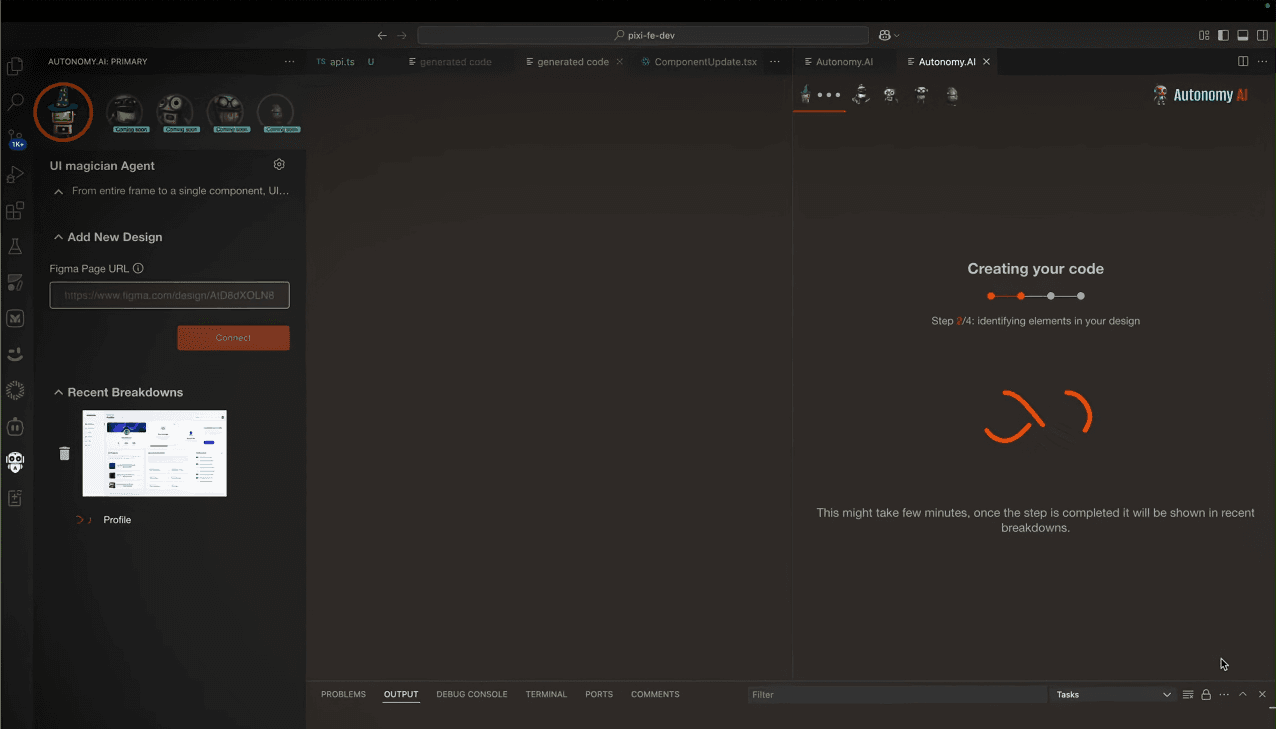Viewport: 1276px width, 729px height.
Task: Collapse the Add New Design section
Action: click(59, 237)
